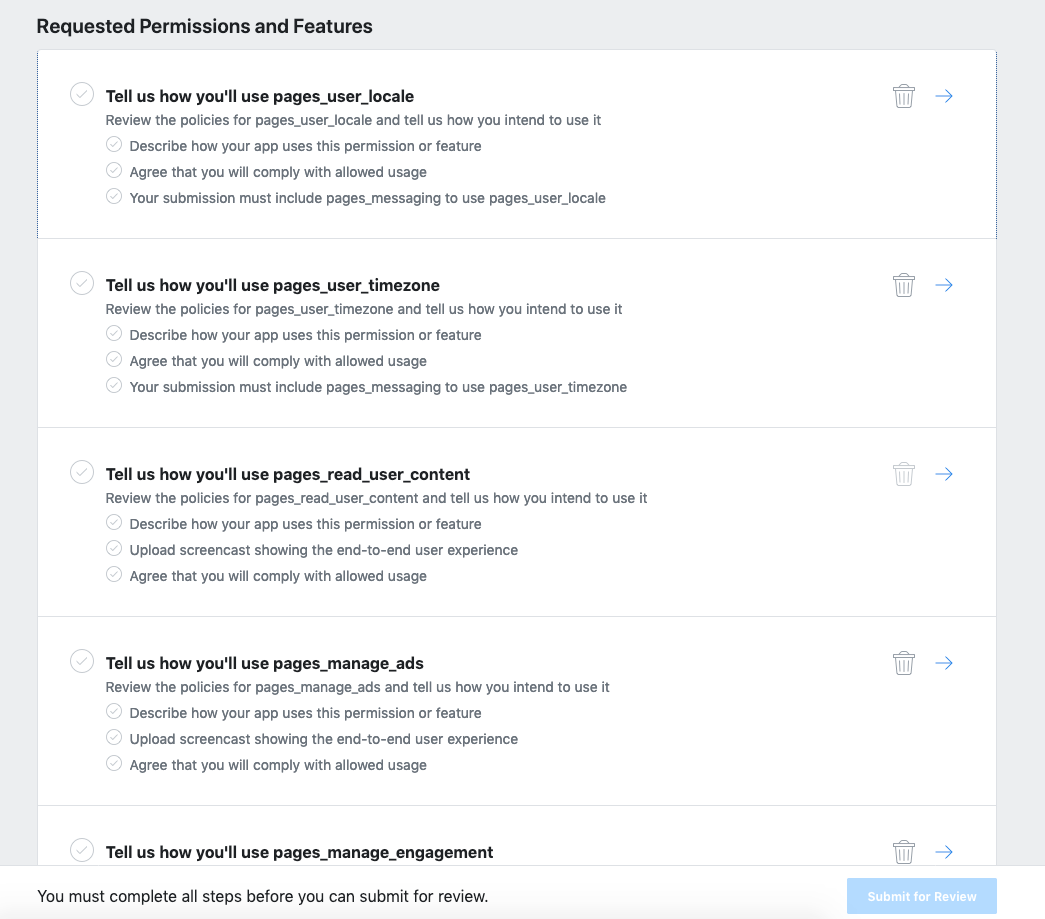Open pages_manage_ads details with arrow
The image size is (1045, 919).
(944, 663)
